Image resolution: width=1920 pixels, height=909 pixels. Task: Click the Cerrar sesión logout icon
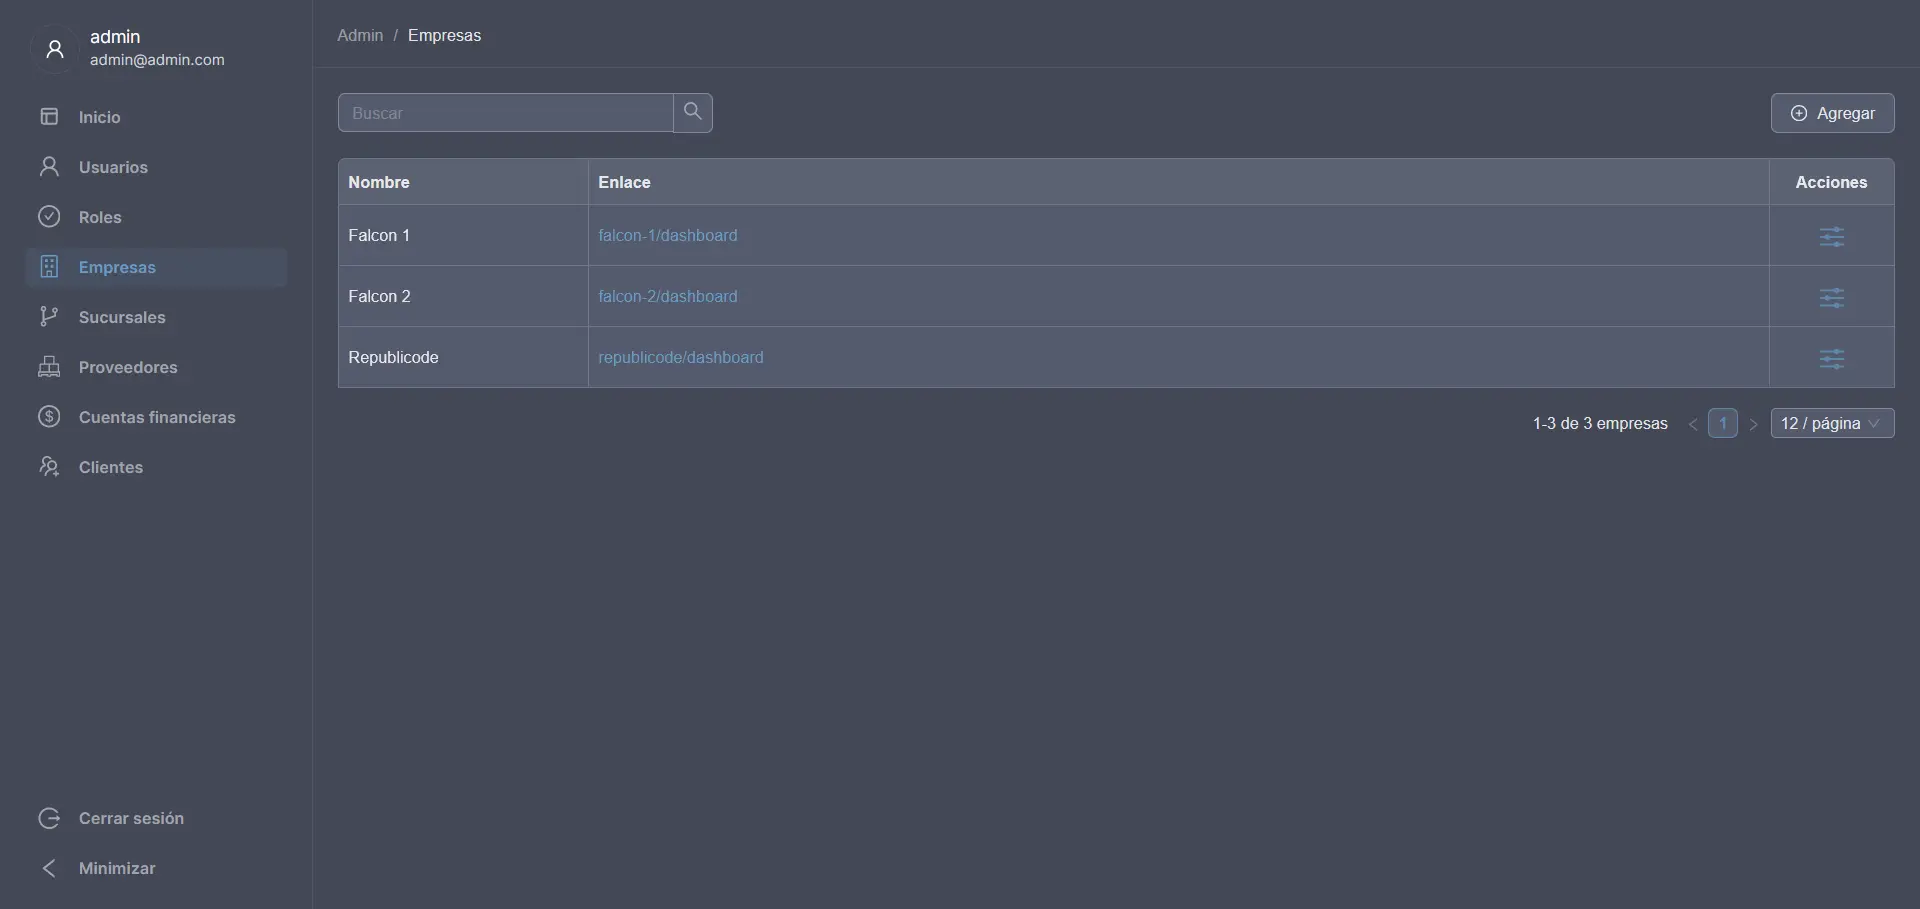pos(49,818)
